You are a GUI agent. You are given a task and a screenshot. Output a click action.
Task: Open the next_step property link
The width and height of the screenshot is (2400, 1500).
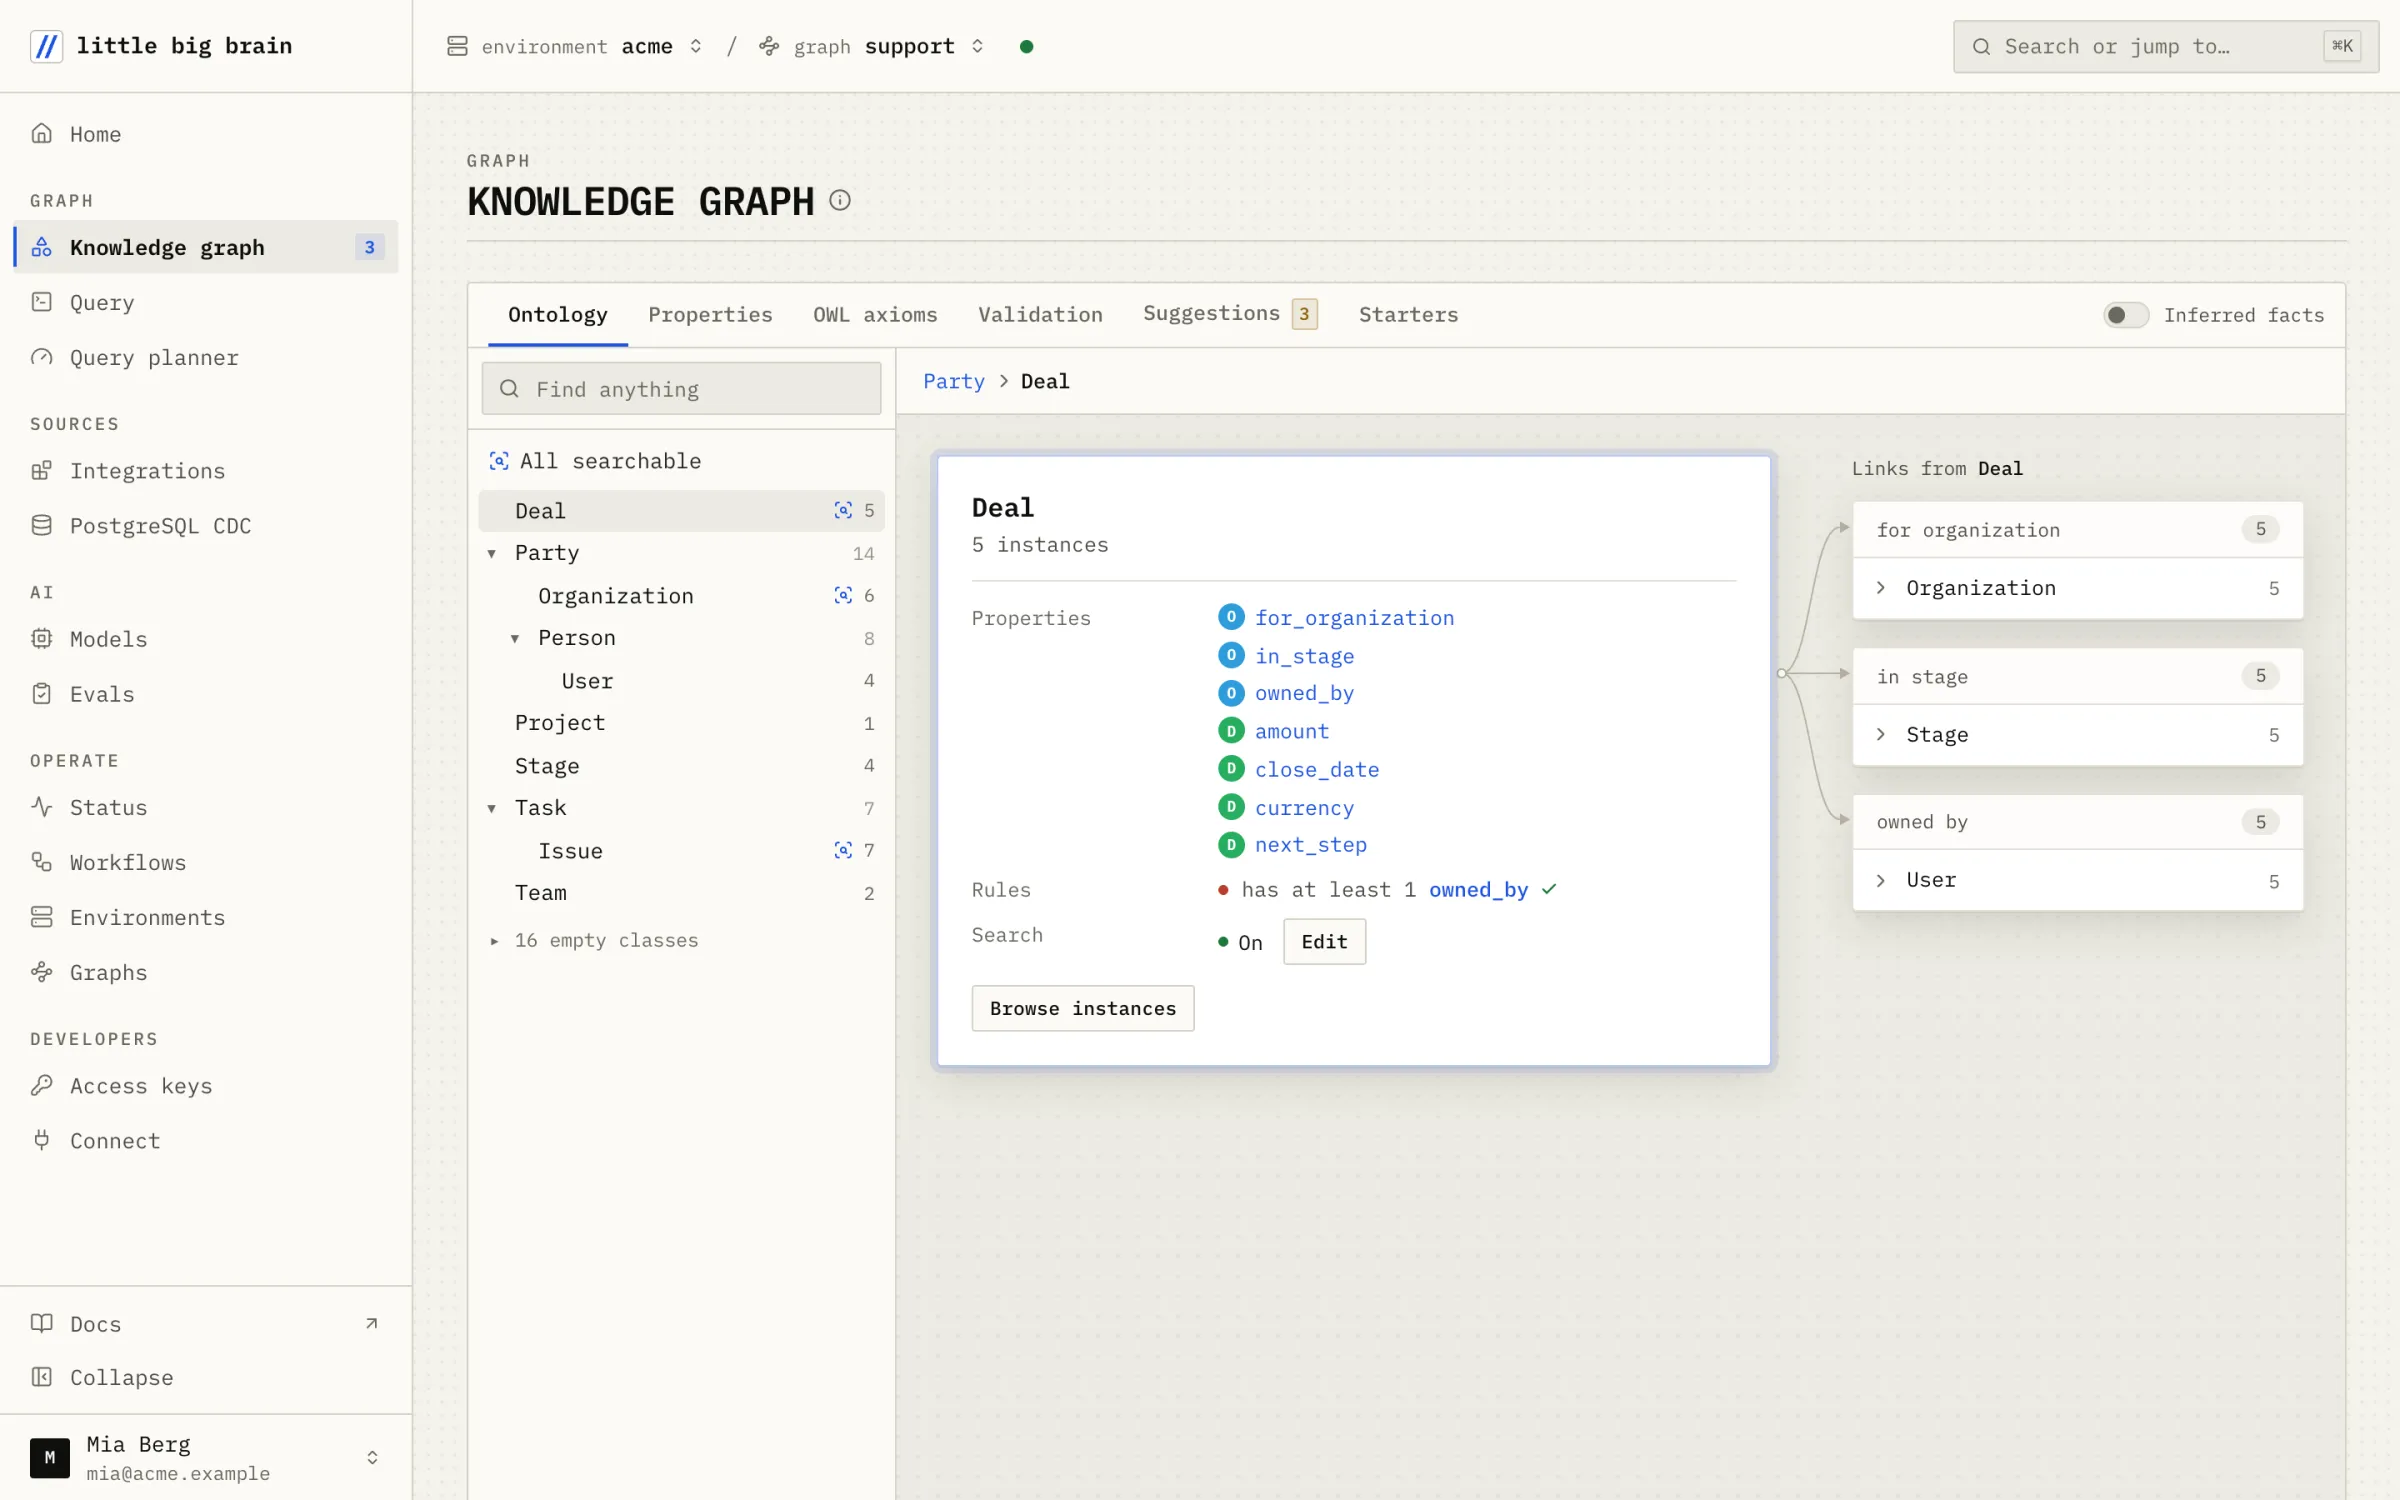point(1310,845)
